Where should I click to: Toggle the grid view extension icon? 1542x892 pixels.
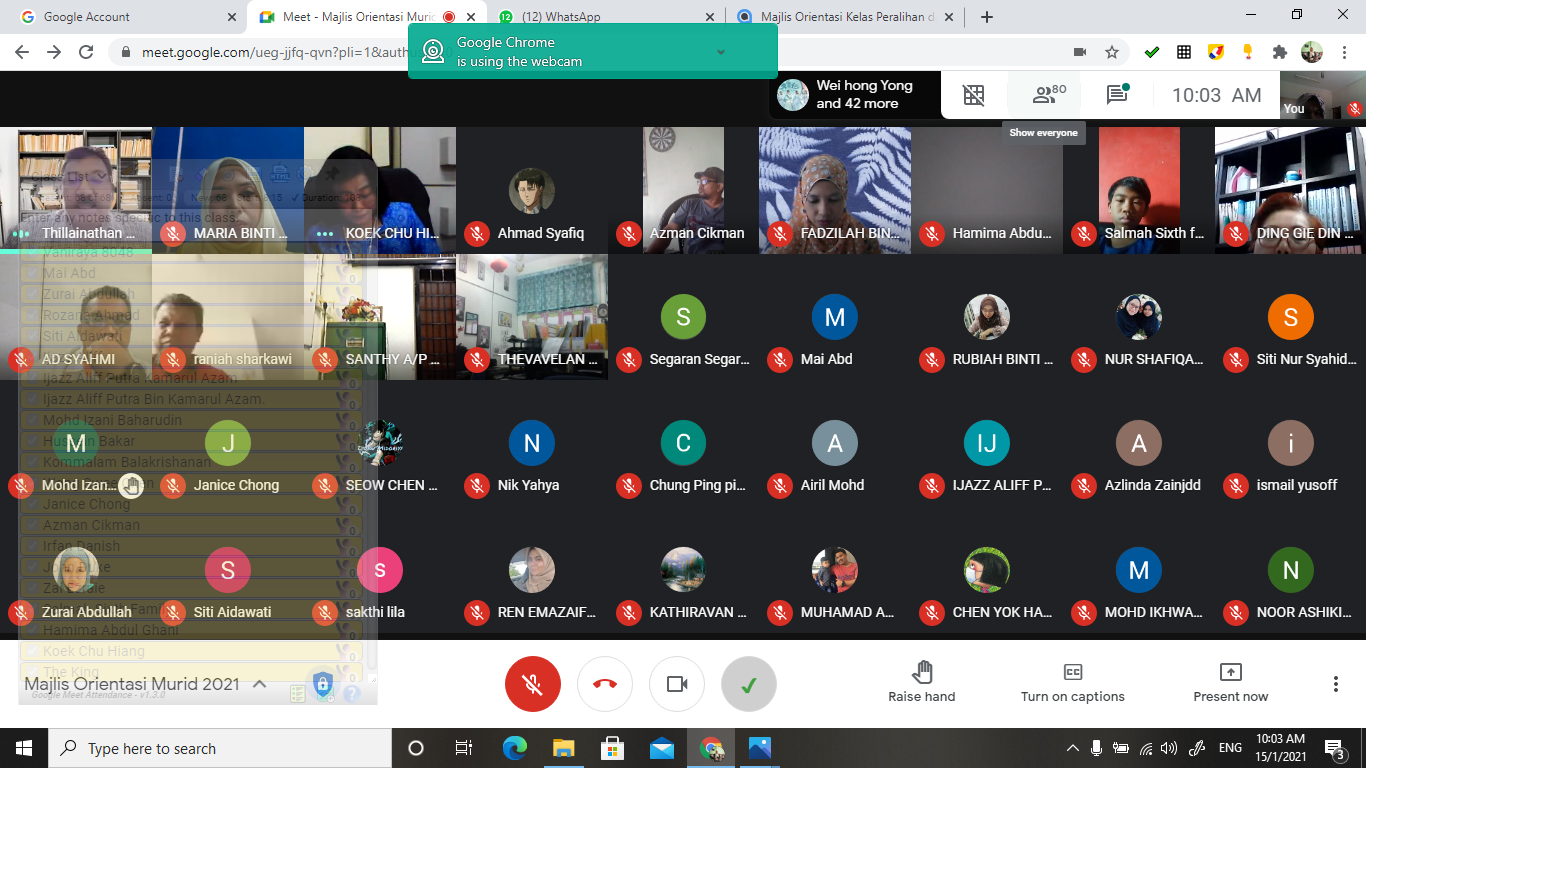click(x=973, y=95)
